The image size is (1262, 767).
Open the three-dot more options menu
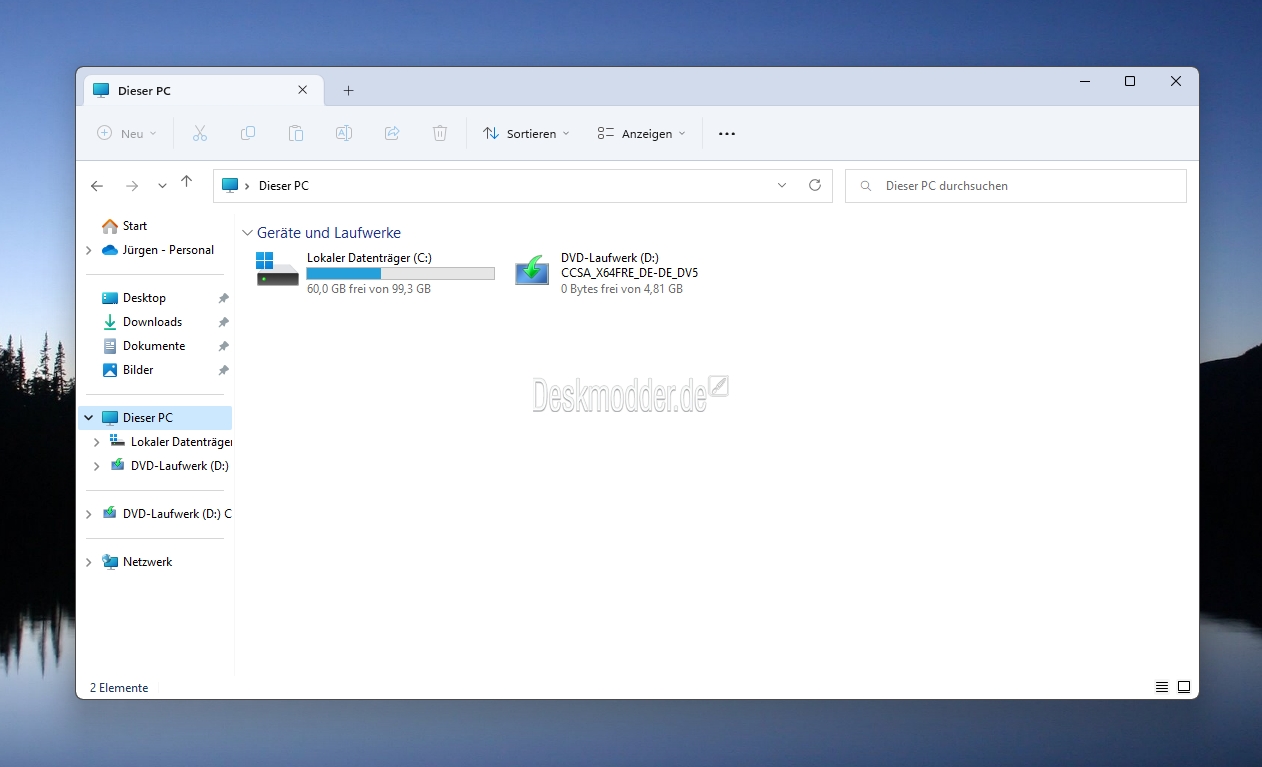727,133
